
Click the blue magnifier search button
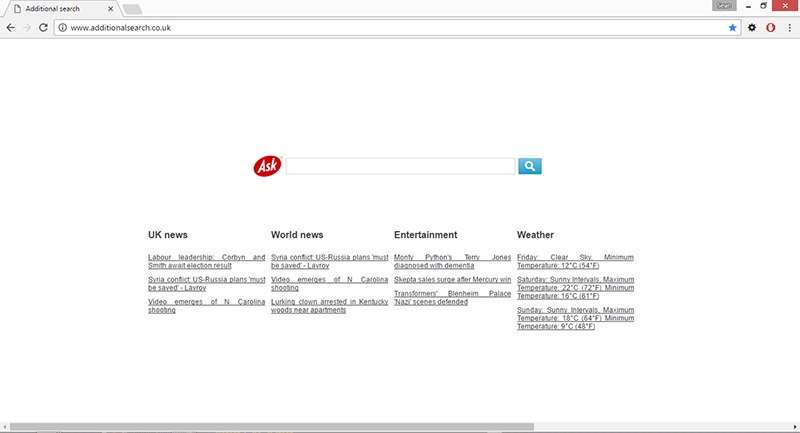coord(530,166)
